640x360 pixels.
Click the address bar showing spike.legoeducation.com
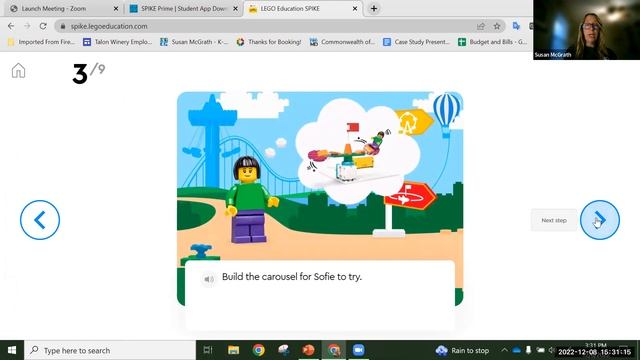pyautogui.click(x=280, y=26)
